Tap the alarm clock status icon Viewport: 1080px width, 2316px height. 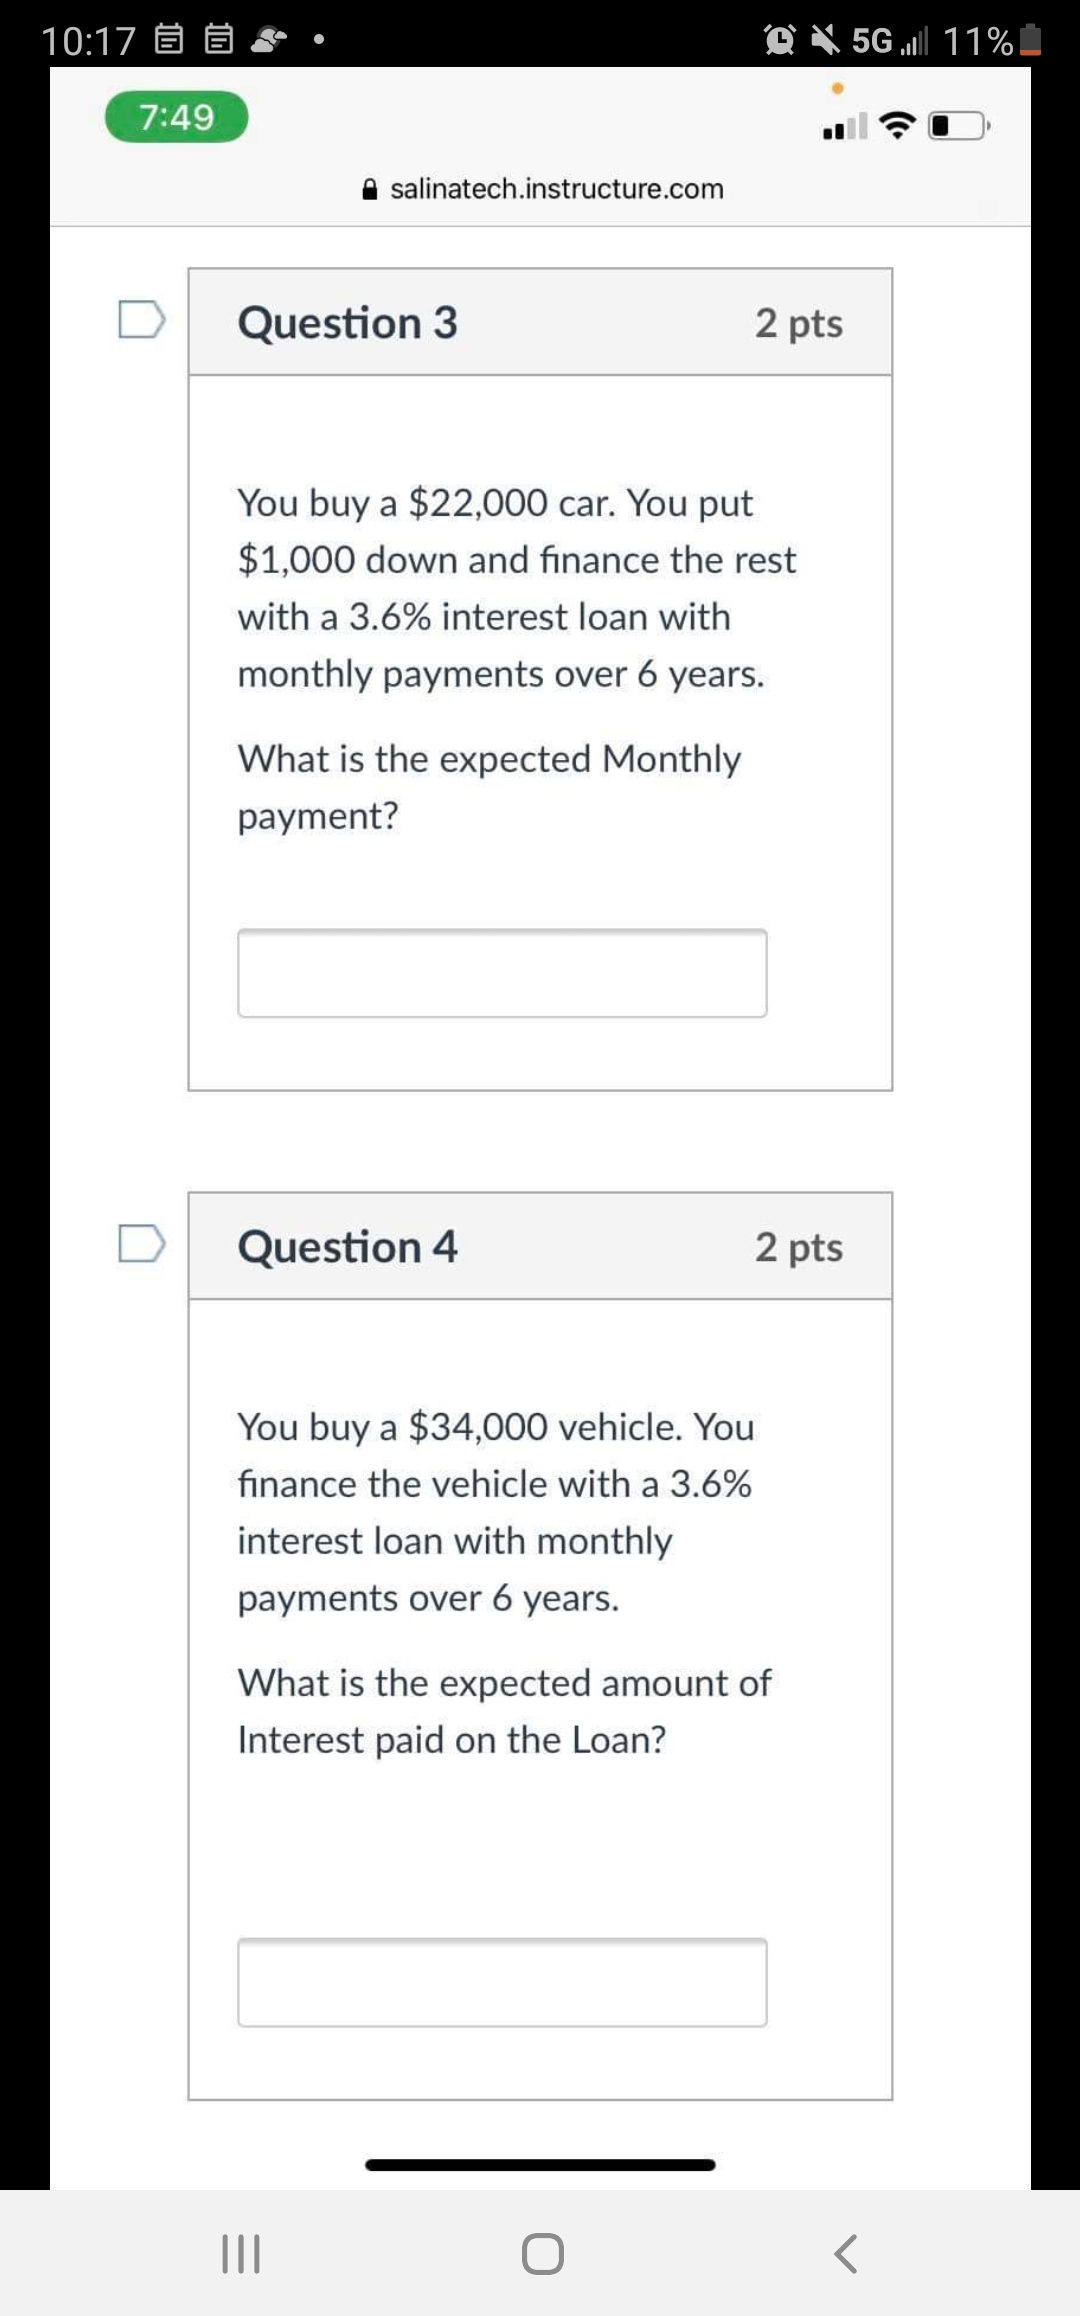pos(779,40)
